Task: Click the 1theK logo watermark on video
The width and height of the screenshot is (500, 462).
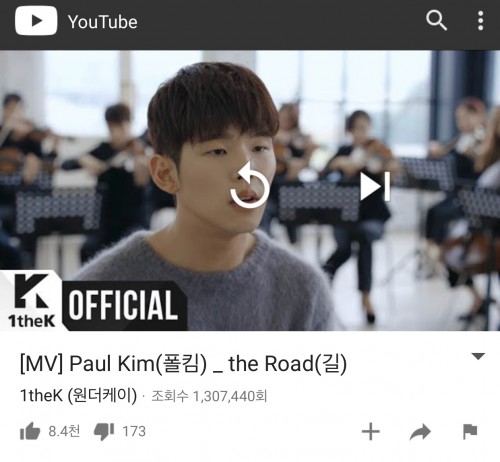Action: (31, 301)
